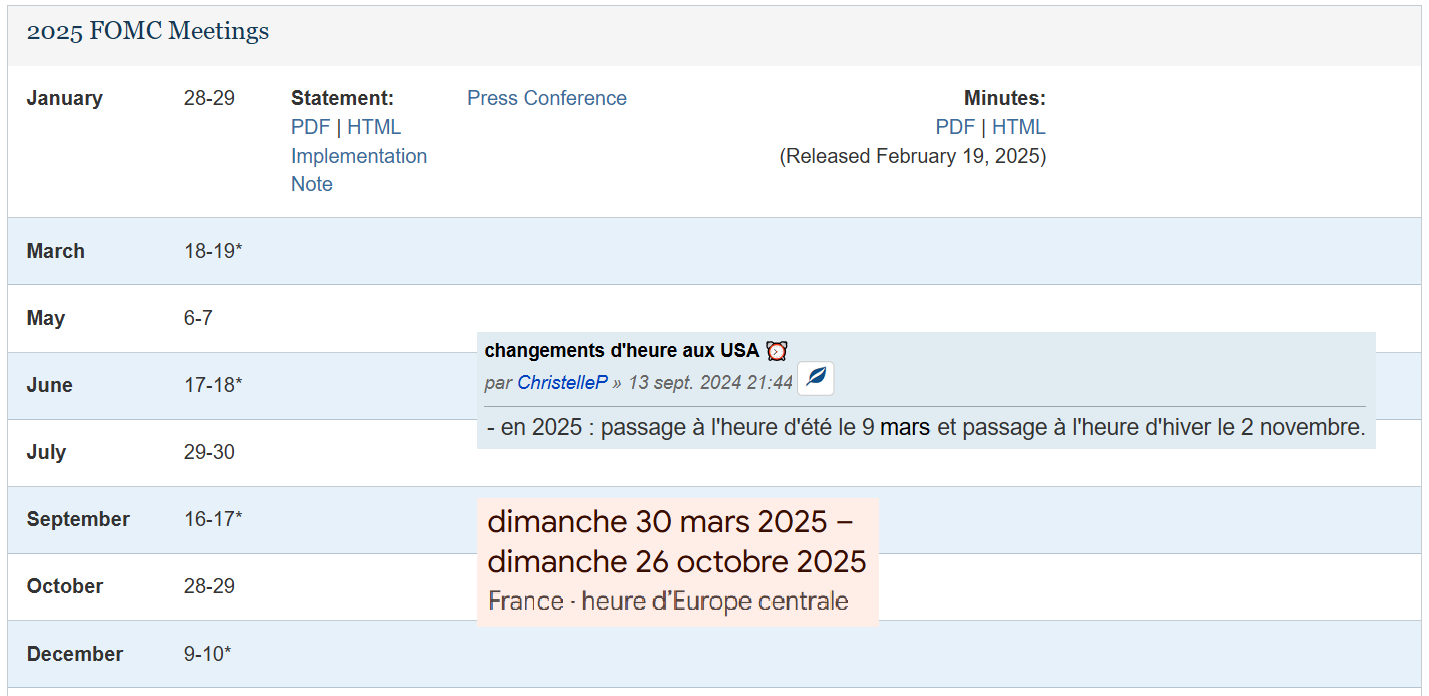Select the March 18-19* meeting row
The width and height of the screenshot is (1429, 696).
click(x=213, y=251)
